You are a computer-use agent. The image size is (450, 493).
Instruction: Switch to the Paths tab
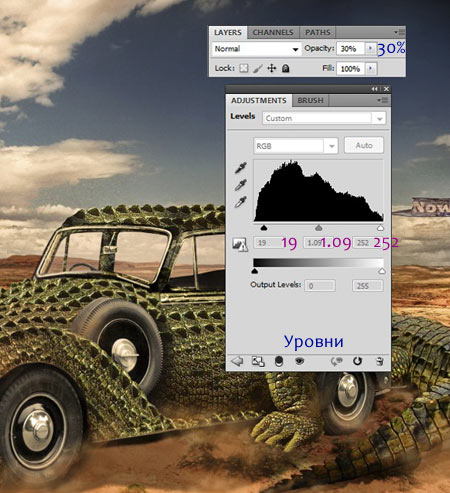pos(318,33)
